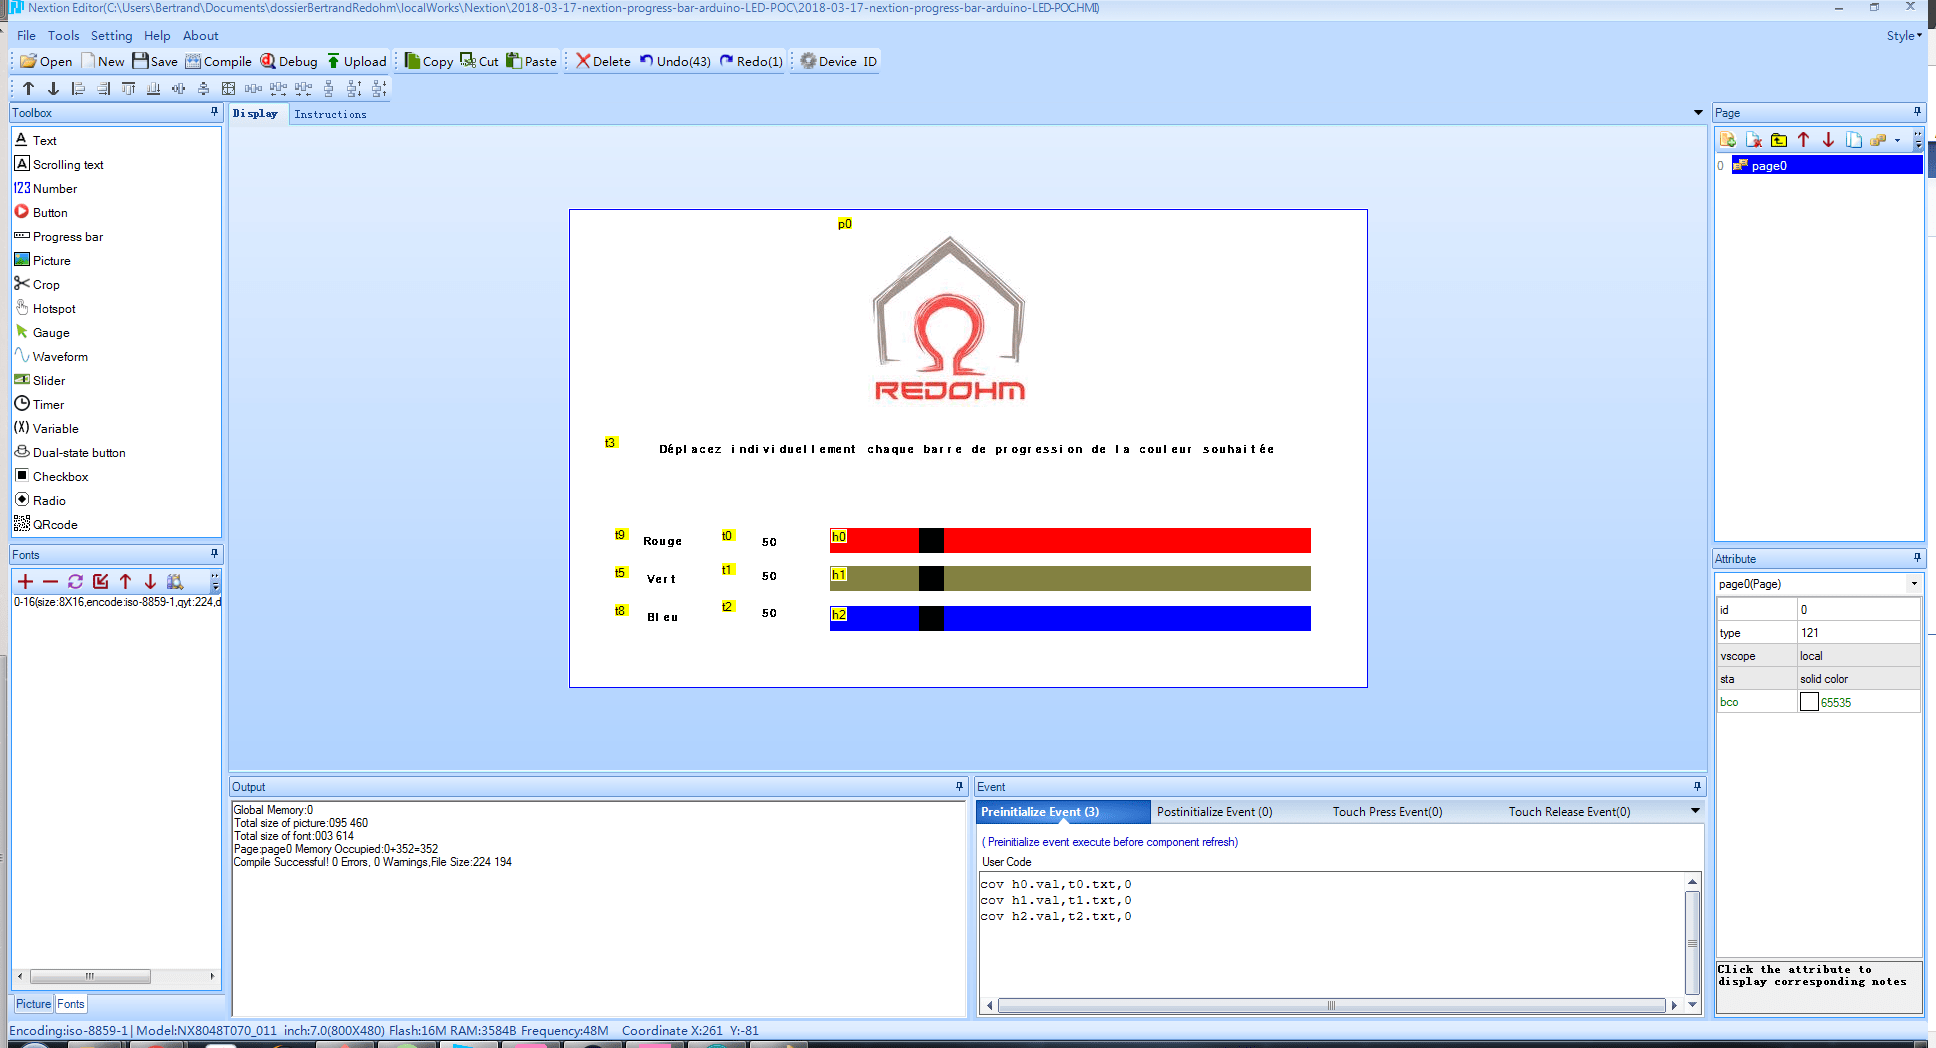Pin or unpin the Toolbox panel

[x=214, y=112]
